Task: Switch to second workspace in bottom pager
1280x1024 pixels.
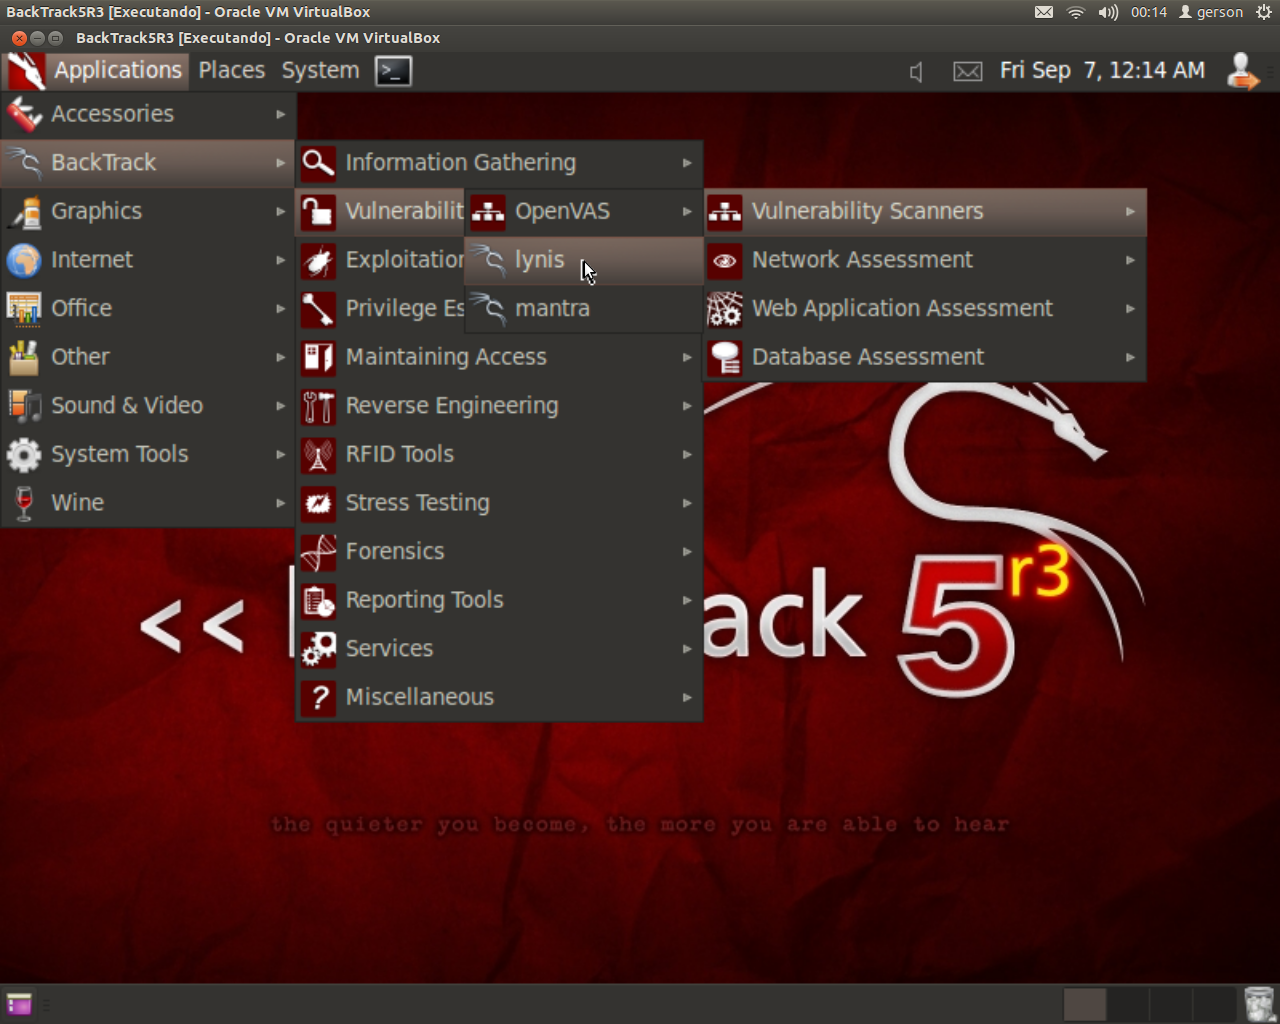Action: coord(1128,1004)
